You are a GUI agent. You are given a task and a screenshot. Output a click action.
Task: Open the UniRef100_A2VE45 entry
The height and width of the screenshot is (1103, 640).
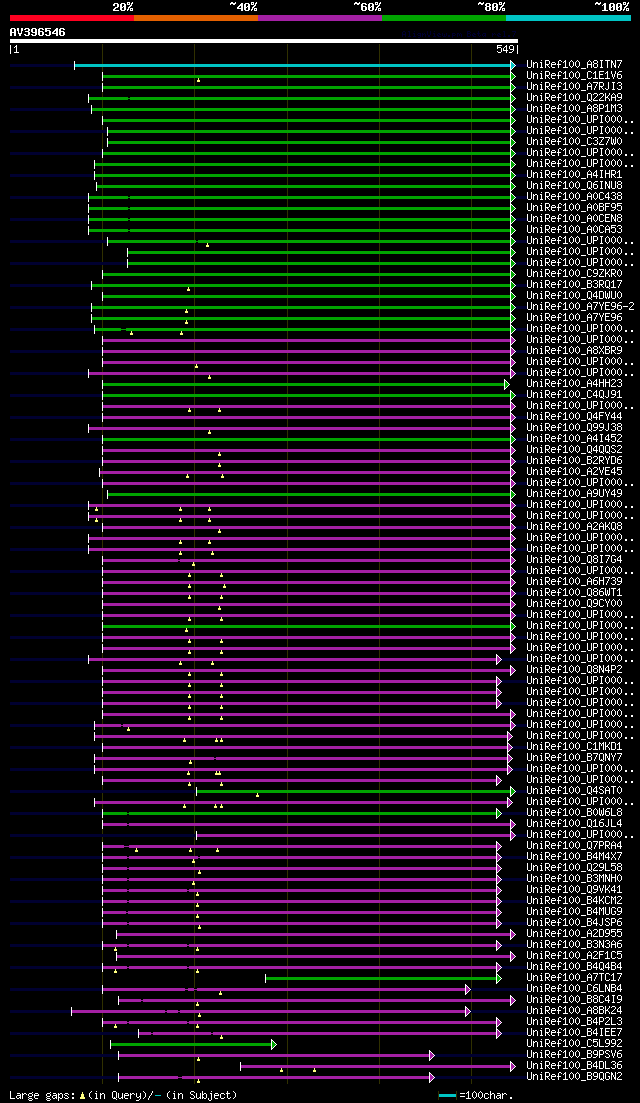click(x=574, y=471)
